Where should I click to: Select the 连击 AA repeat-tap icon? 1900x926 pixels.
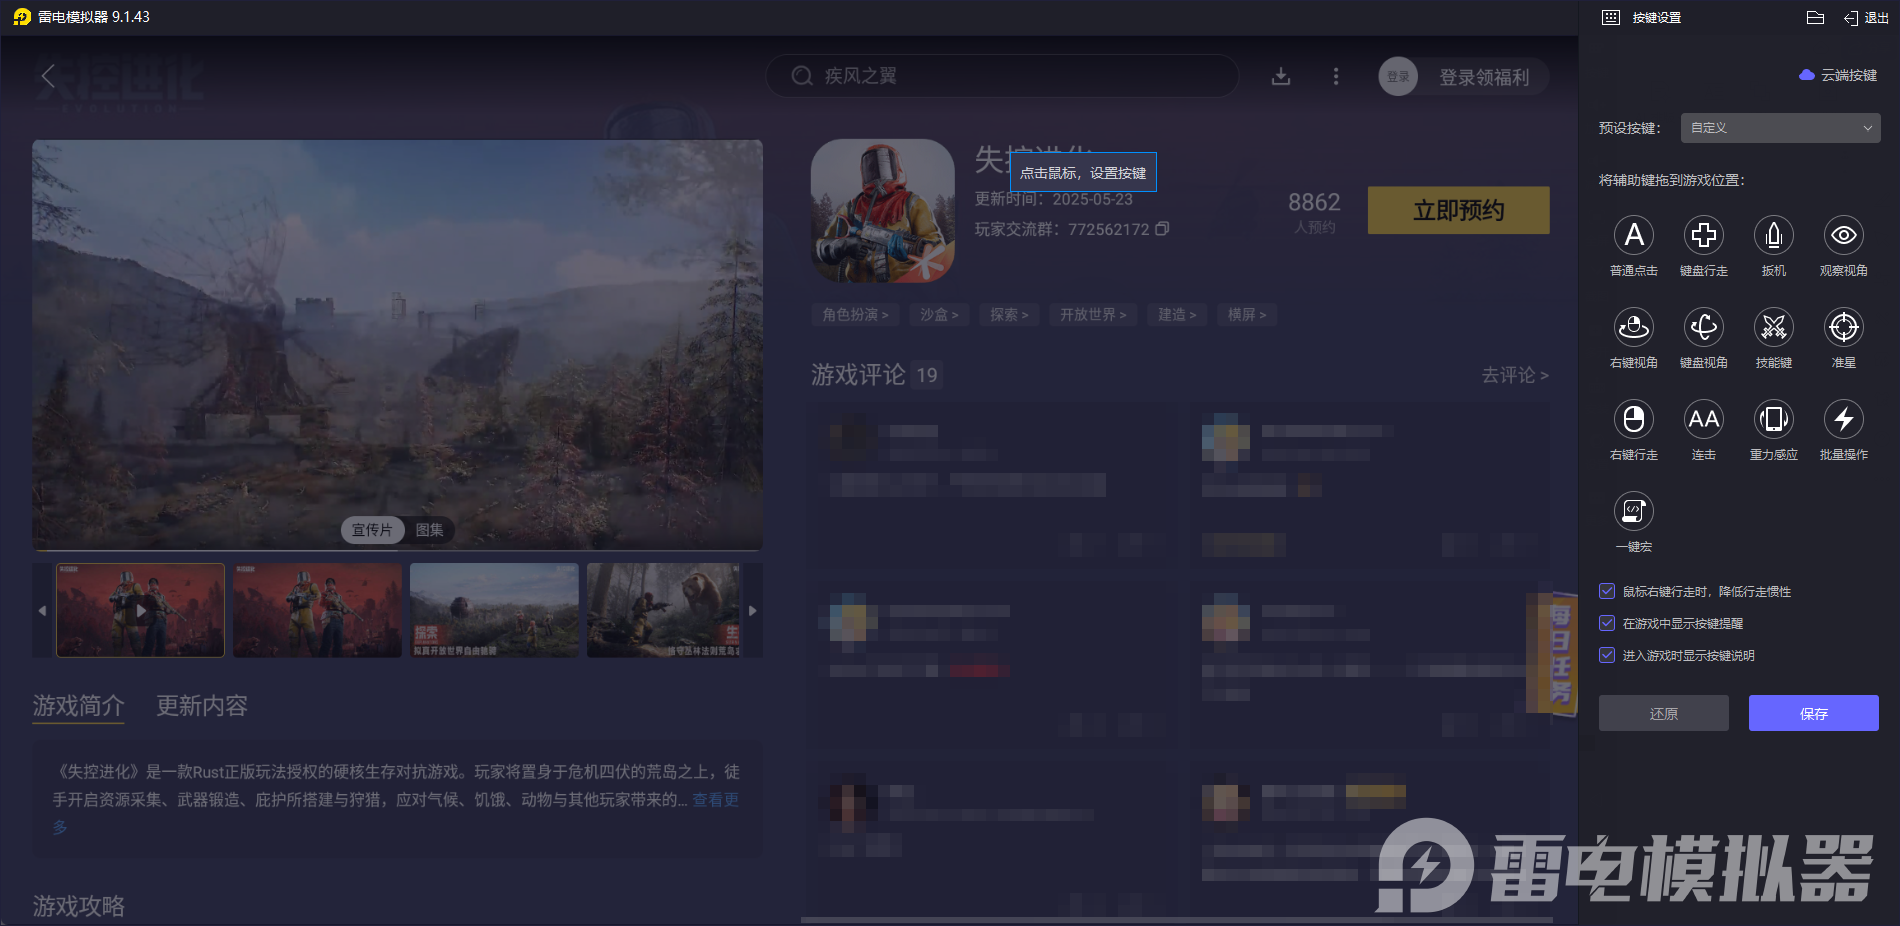tap(1704, 419)
